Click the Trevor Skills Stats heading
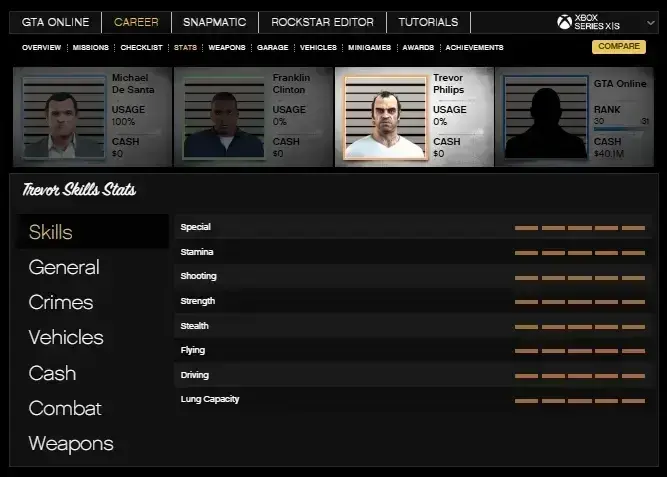Viewport: 667px width, 477px height. (79, 189)
